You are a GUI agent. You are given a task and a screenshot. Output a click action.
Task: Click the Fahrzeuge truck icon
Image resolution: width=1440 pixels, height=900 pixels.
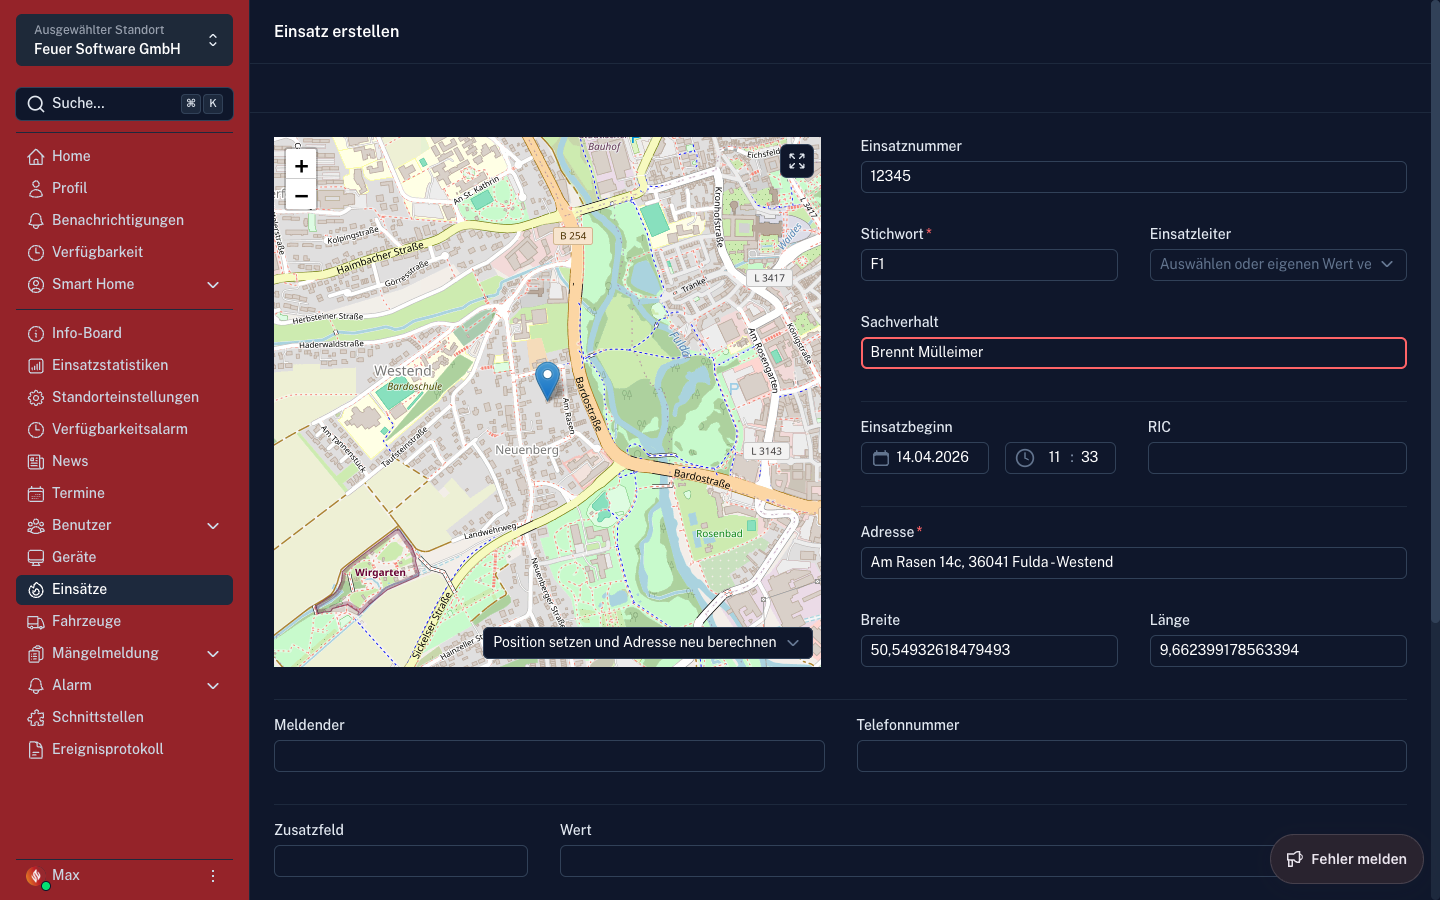[x=36, y=621]
